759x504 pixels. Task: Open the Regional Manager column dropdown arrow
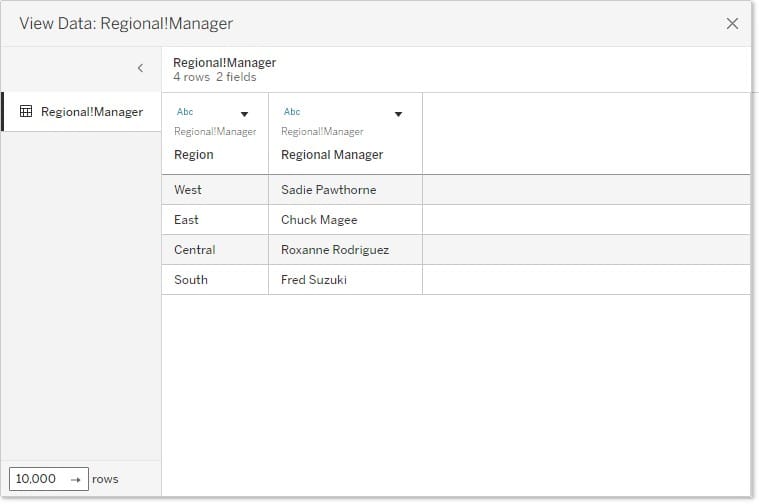pos(398,114)
